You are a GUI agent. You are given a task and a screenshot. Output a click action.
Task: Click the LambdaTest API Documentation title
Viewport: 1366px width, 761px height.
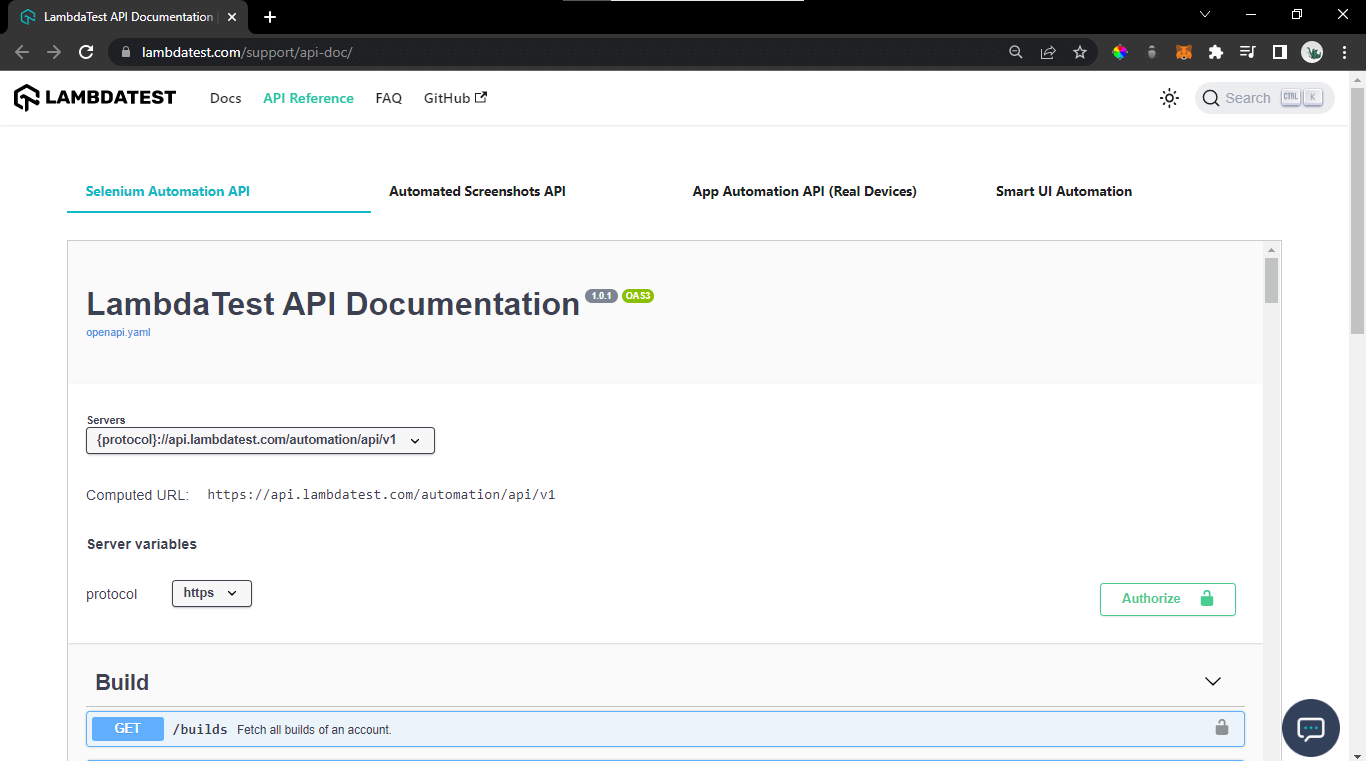(333, 304)
